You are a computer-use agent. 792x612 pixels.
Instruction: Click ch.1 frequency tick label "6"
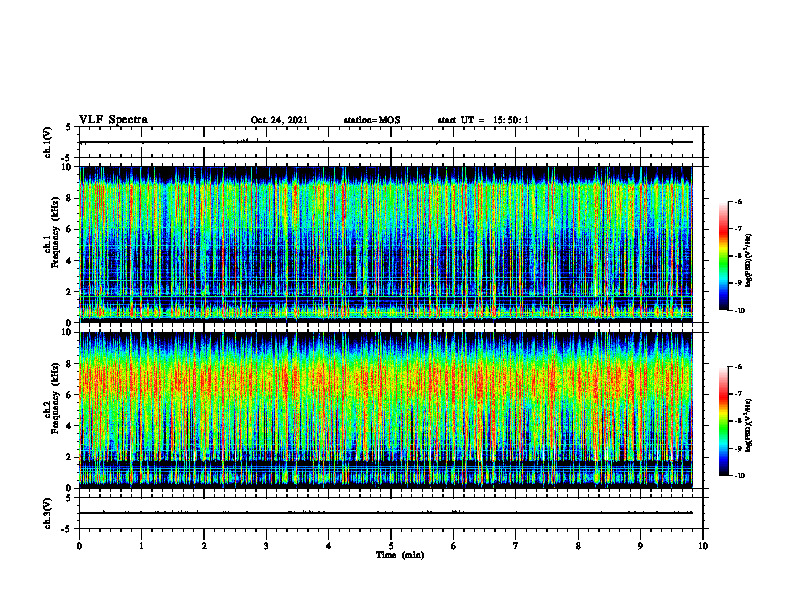tap(69, 229)
